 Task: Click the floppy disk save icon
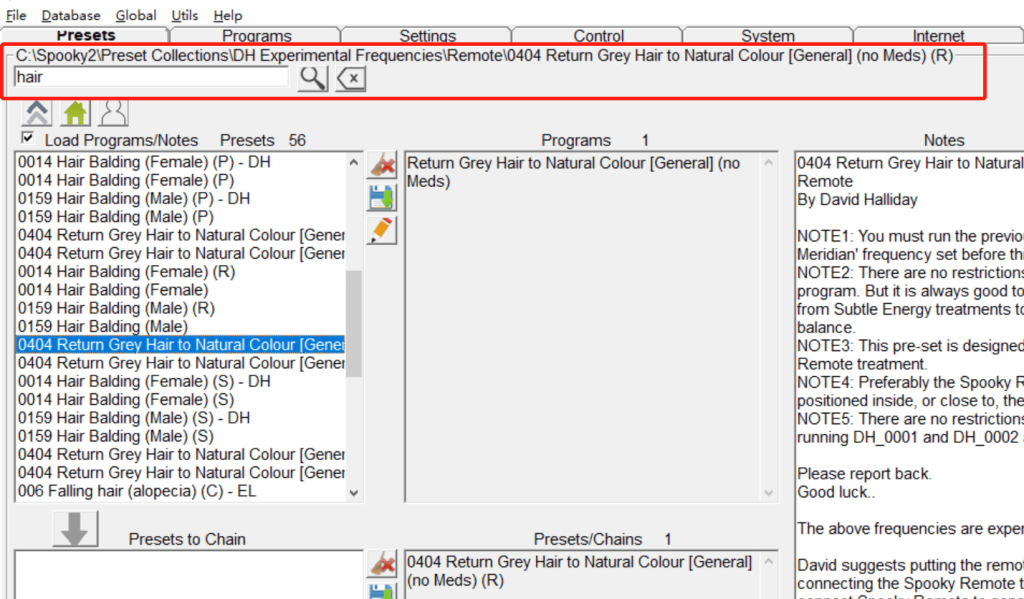(x=382, y=197)
